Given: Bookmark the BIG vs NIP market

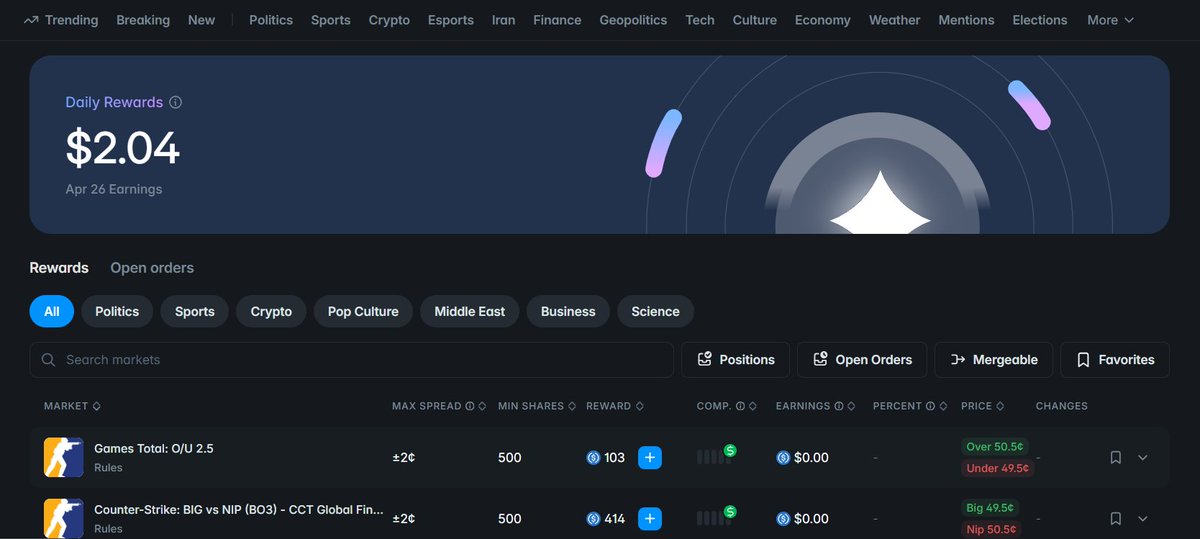Looking at the screenshot, I should point(1116,518).
